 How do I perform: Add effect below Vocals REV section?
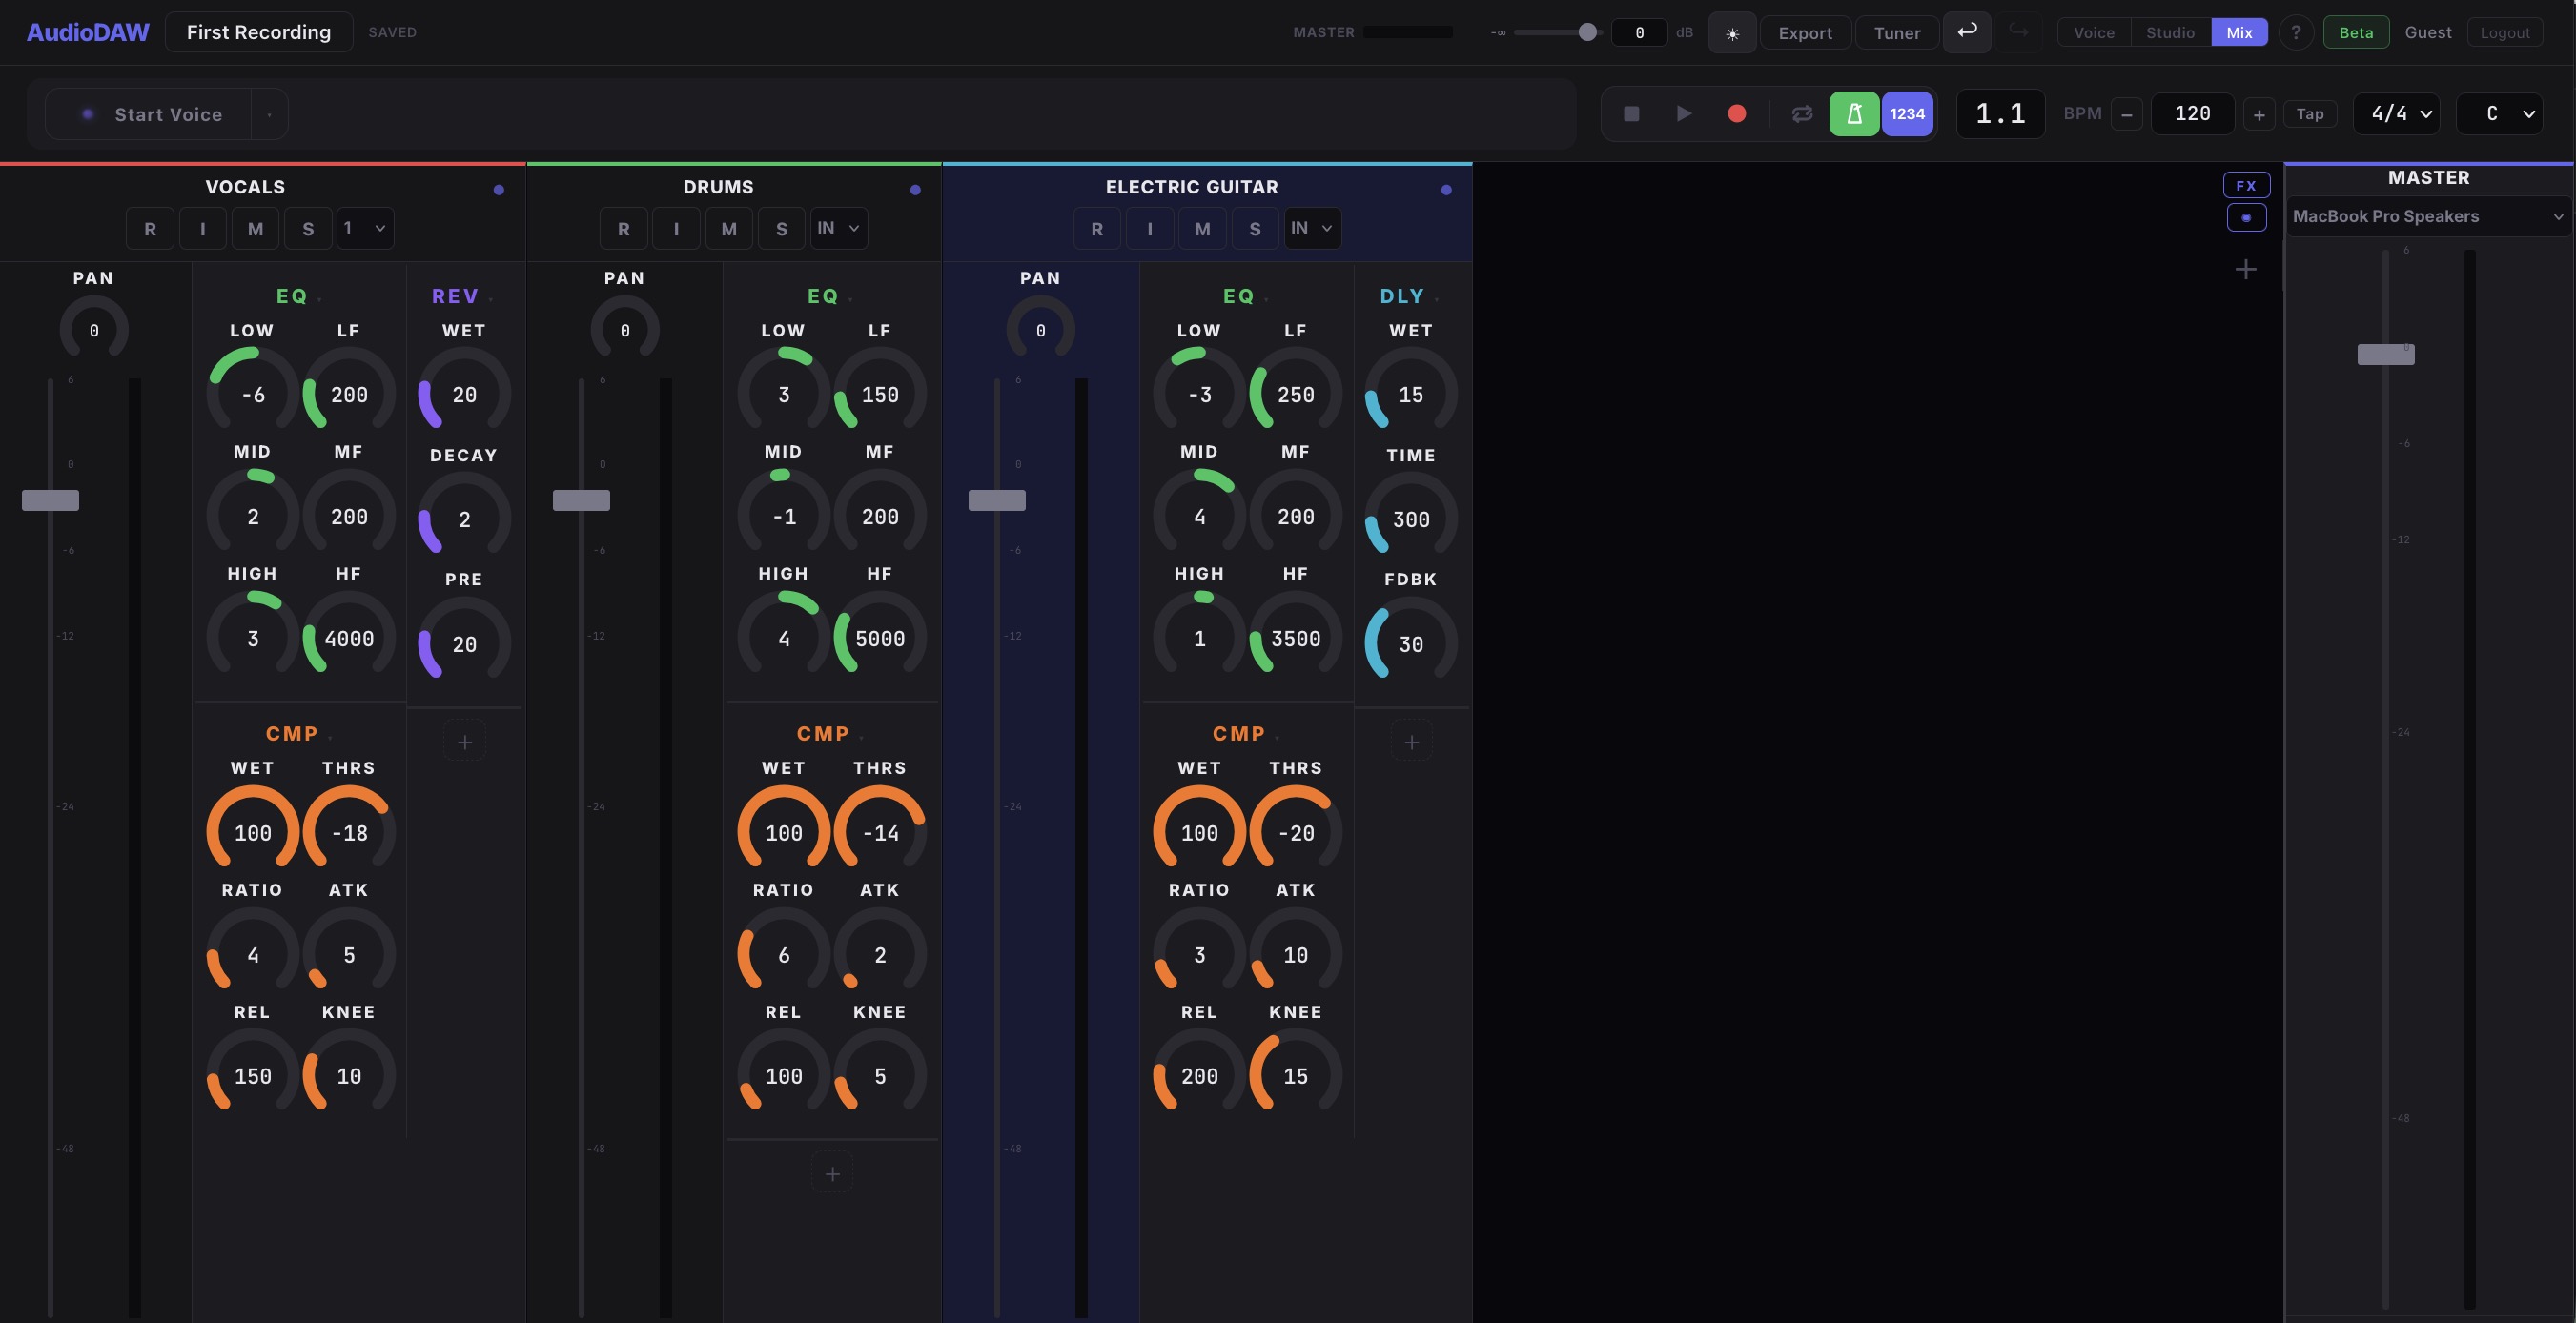[x=465, y=742]
